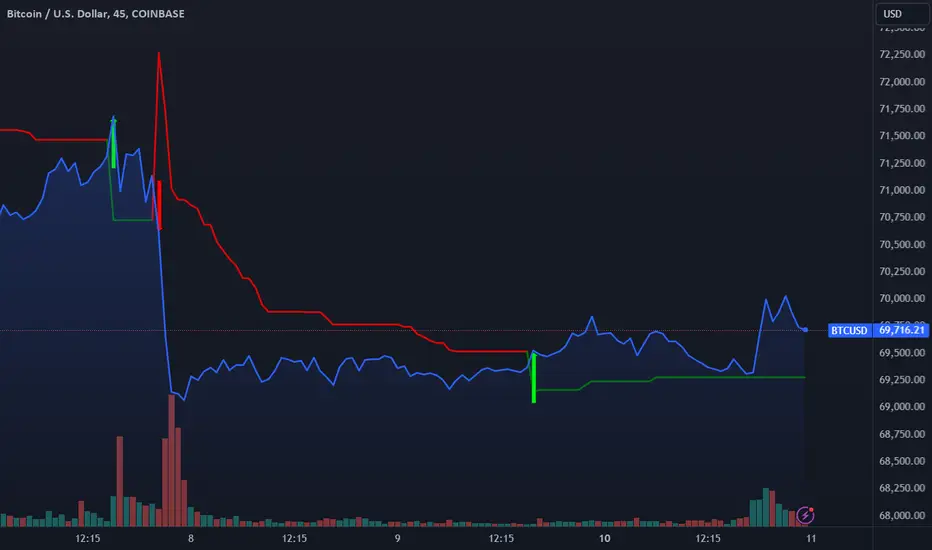This screenshot has height=550, width=932.
Task: Click the date label 9 on time axis
Action: tap(398, 538)
